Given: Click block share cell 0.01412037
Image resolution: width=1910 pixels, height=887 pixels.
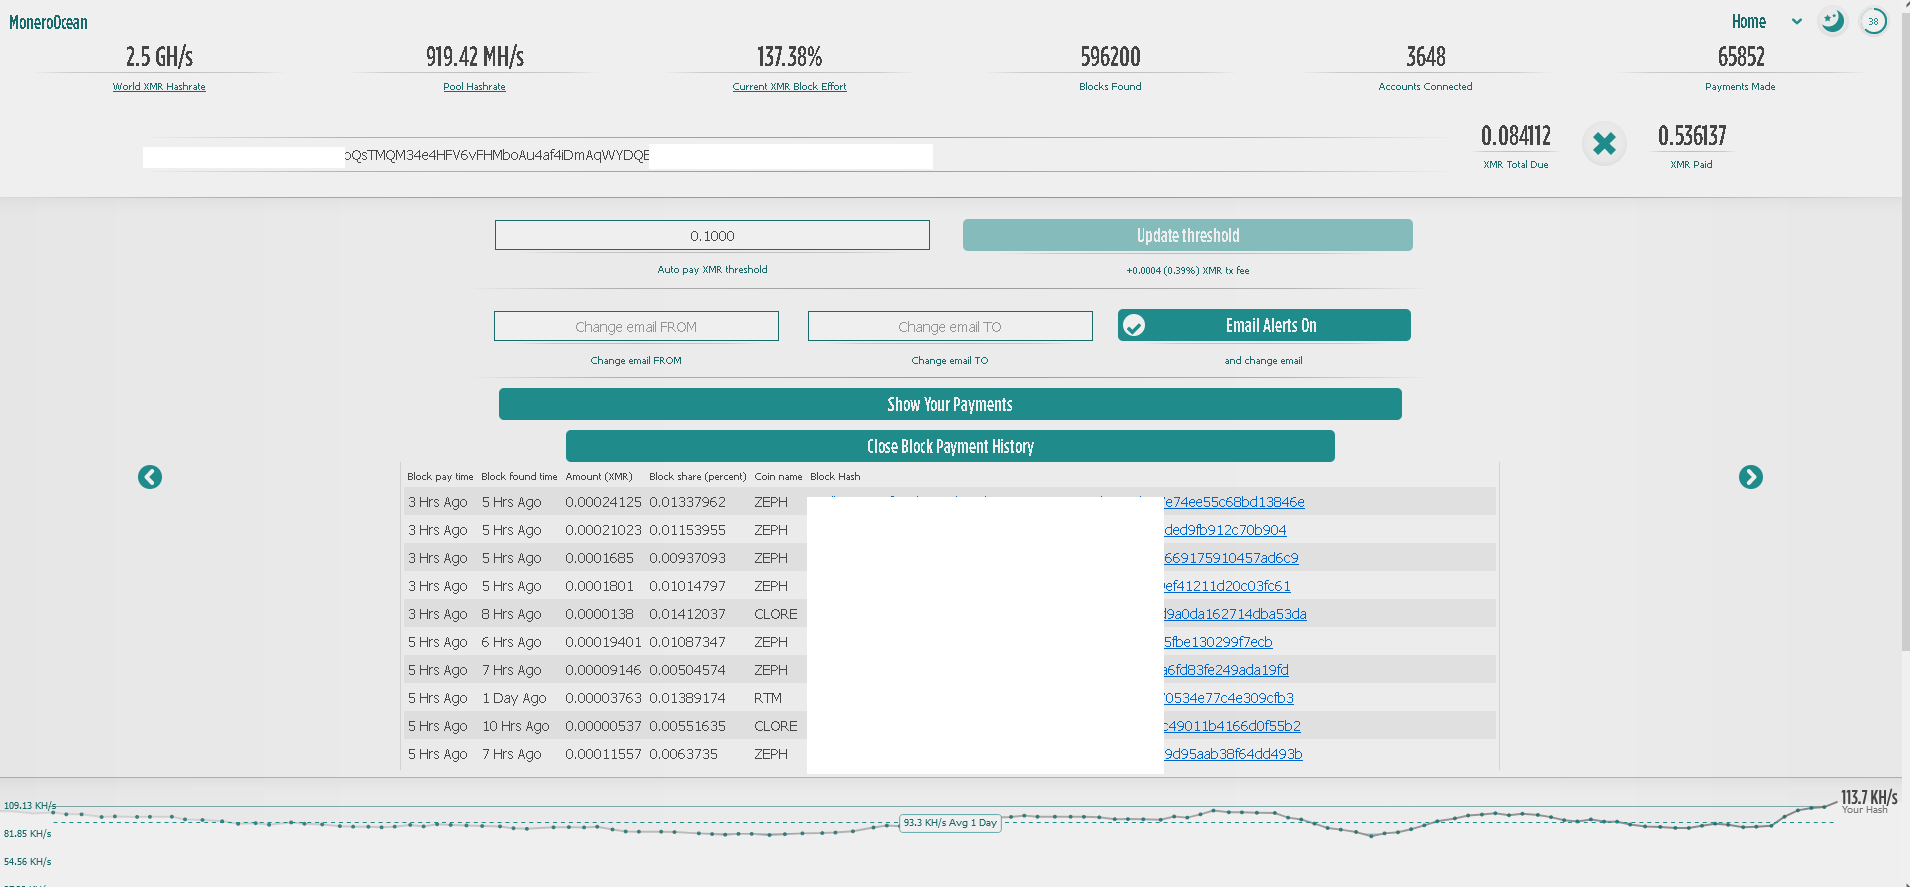Looking at the screenshot, I should (x=687, y=614).
